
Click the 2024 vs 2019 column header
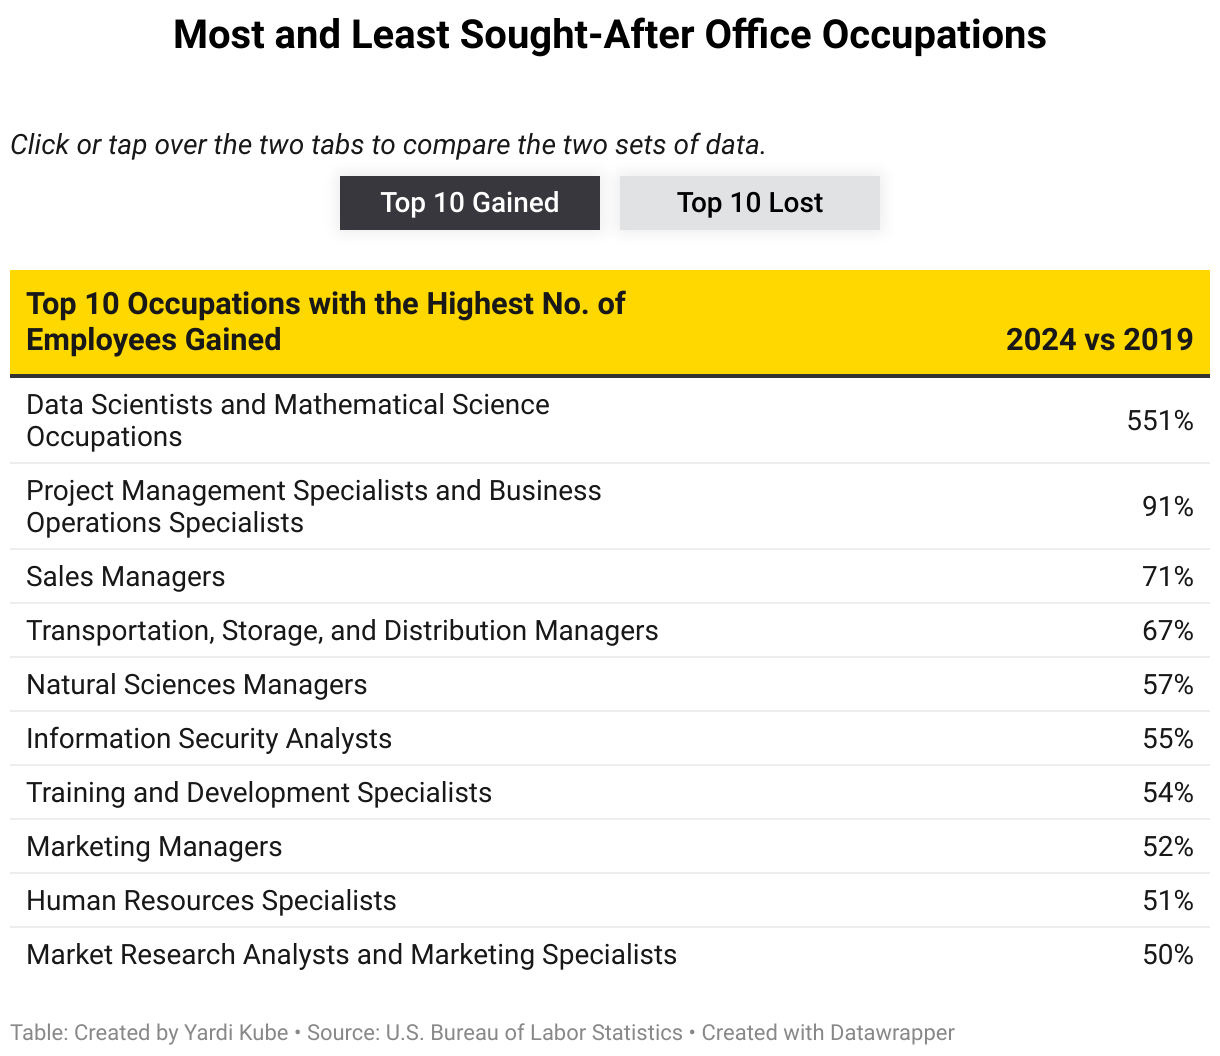click(x=1099, y=340)
